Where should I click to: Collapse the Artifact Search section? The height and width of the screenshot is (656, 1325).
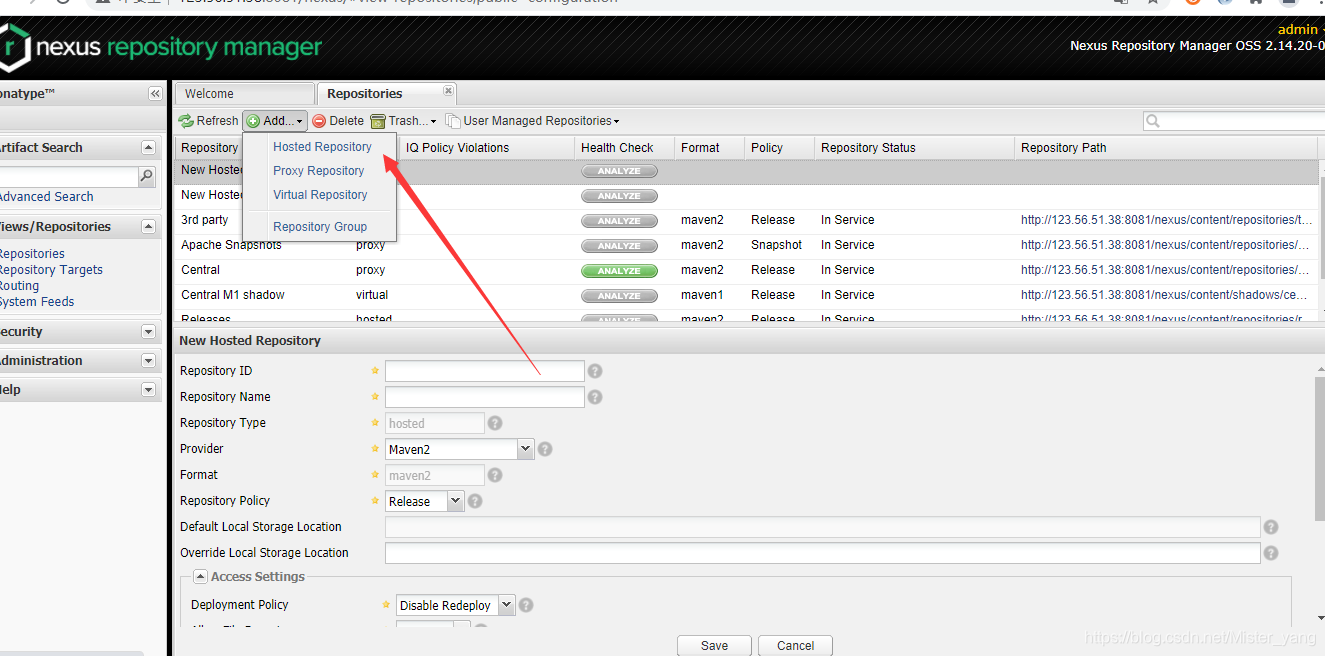point(149,148)
